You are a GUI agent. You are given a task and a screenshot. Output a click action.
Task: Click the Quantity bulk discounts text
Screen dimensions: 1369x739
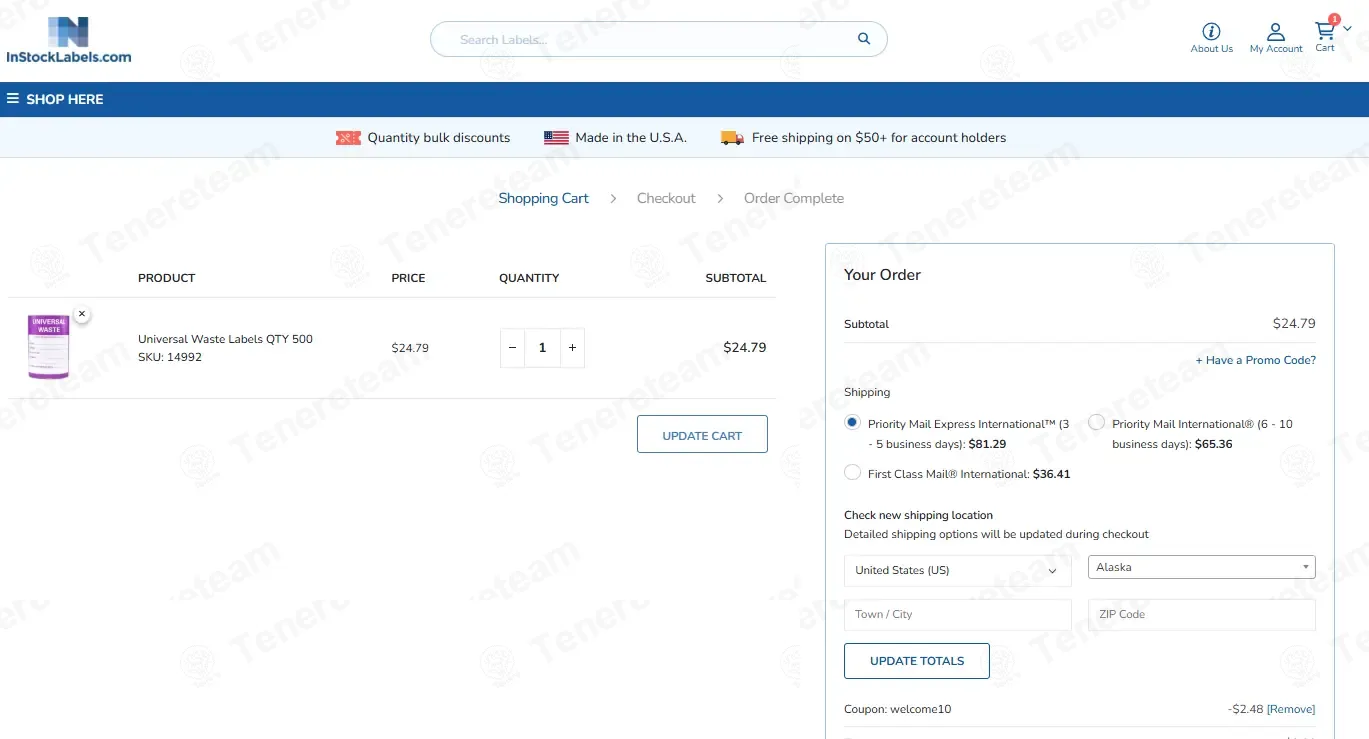[439, 138]
